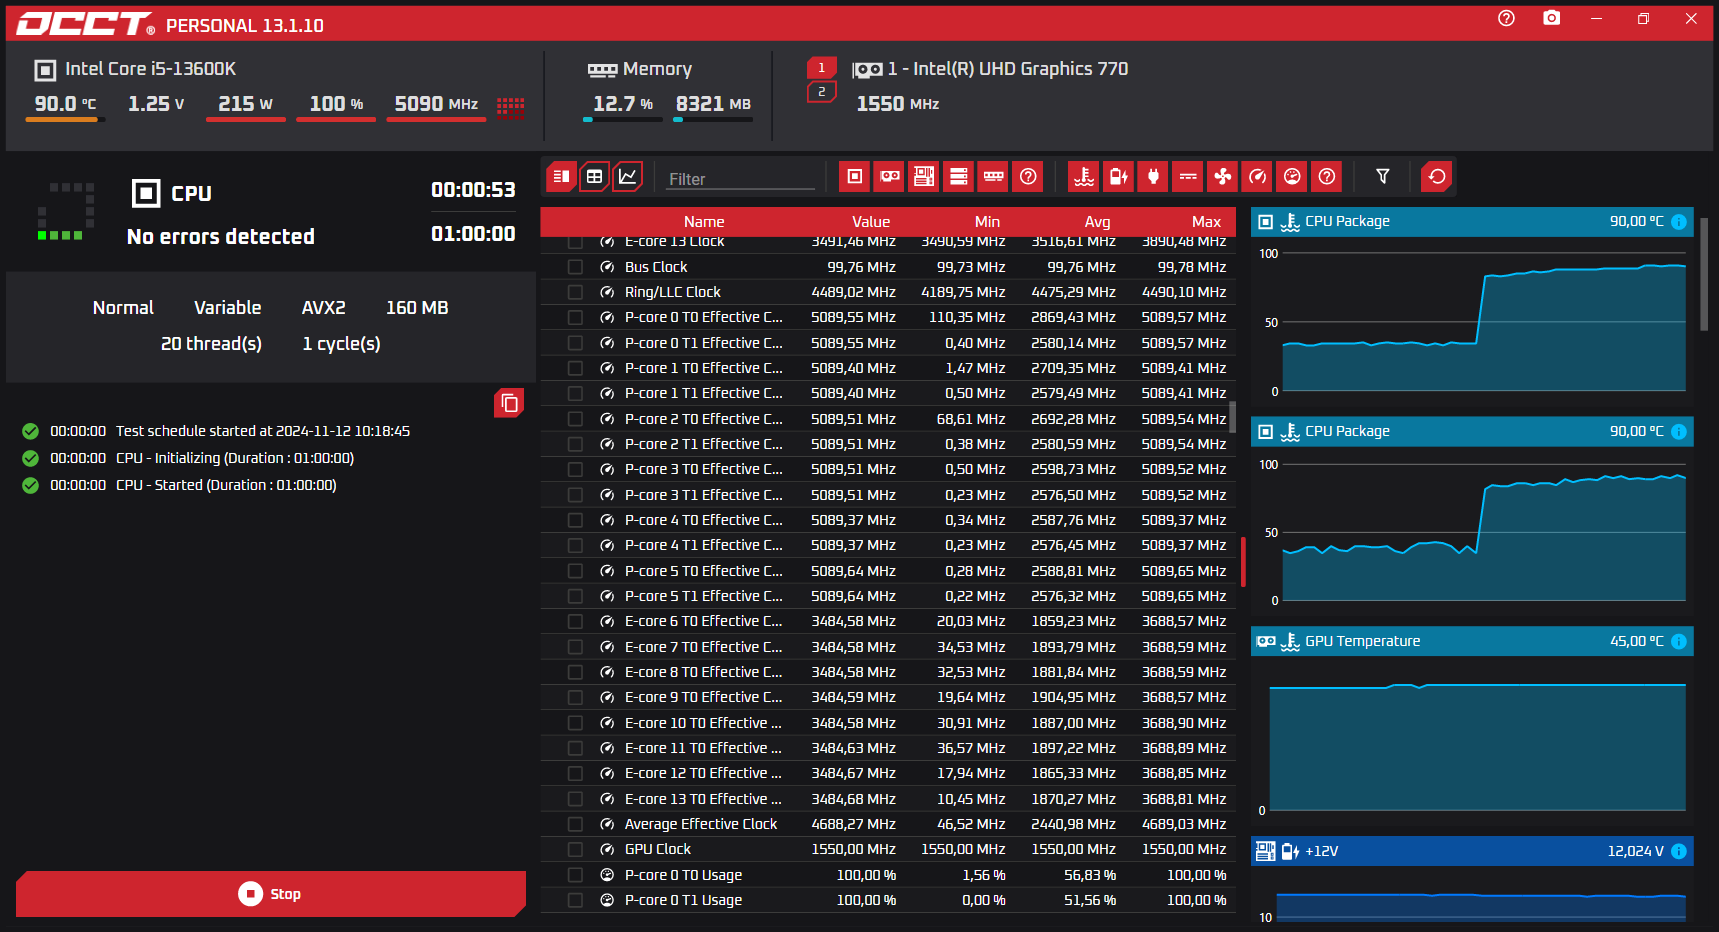The height and width of the screenshot is (932, 1719).
Task: Click the "1 cycle(s)" setting text
Action: pos(342,344)
